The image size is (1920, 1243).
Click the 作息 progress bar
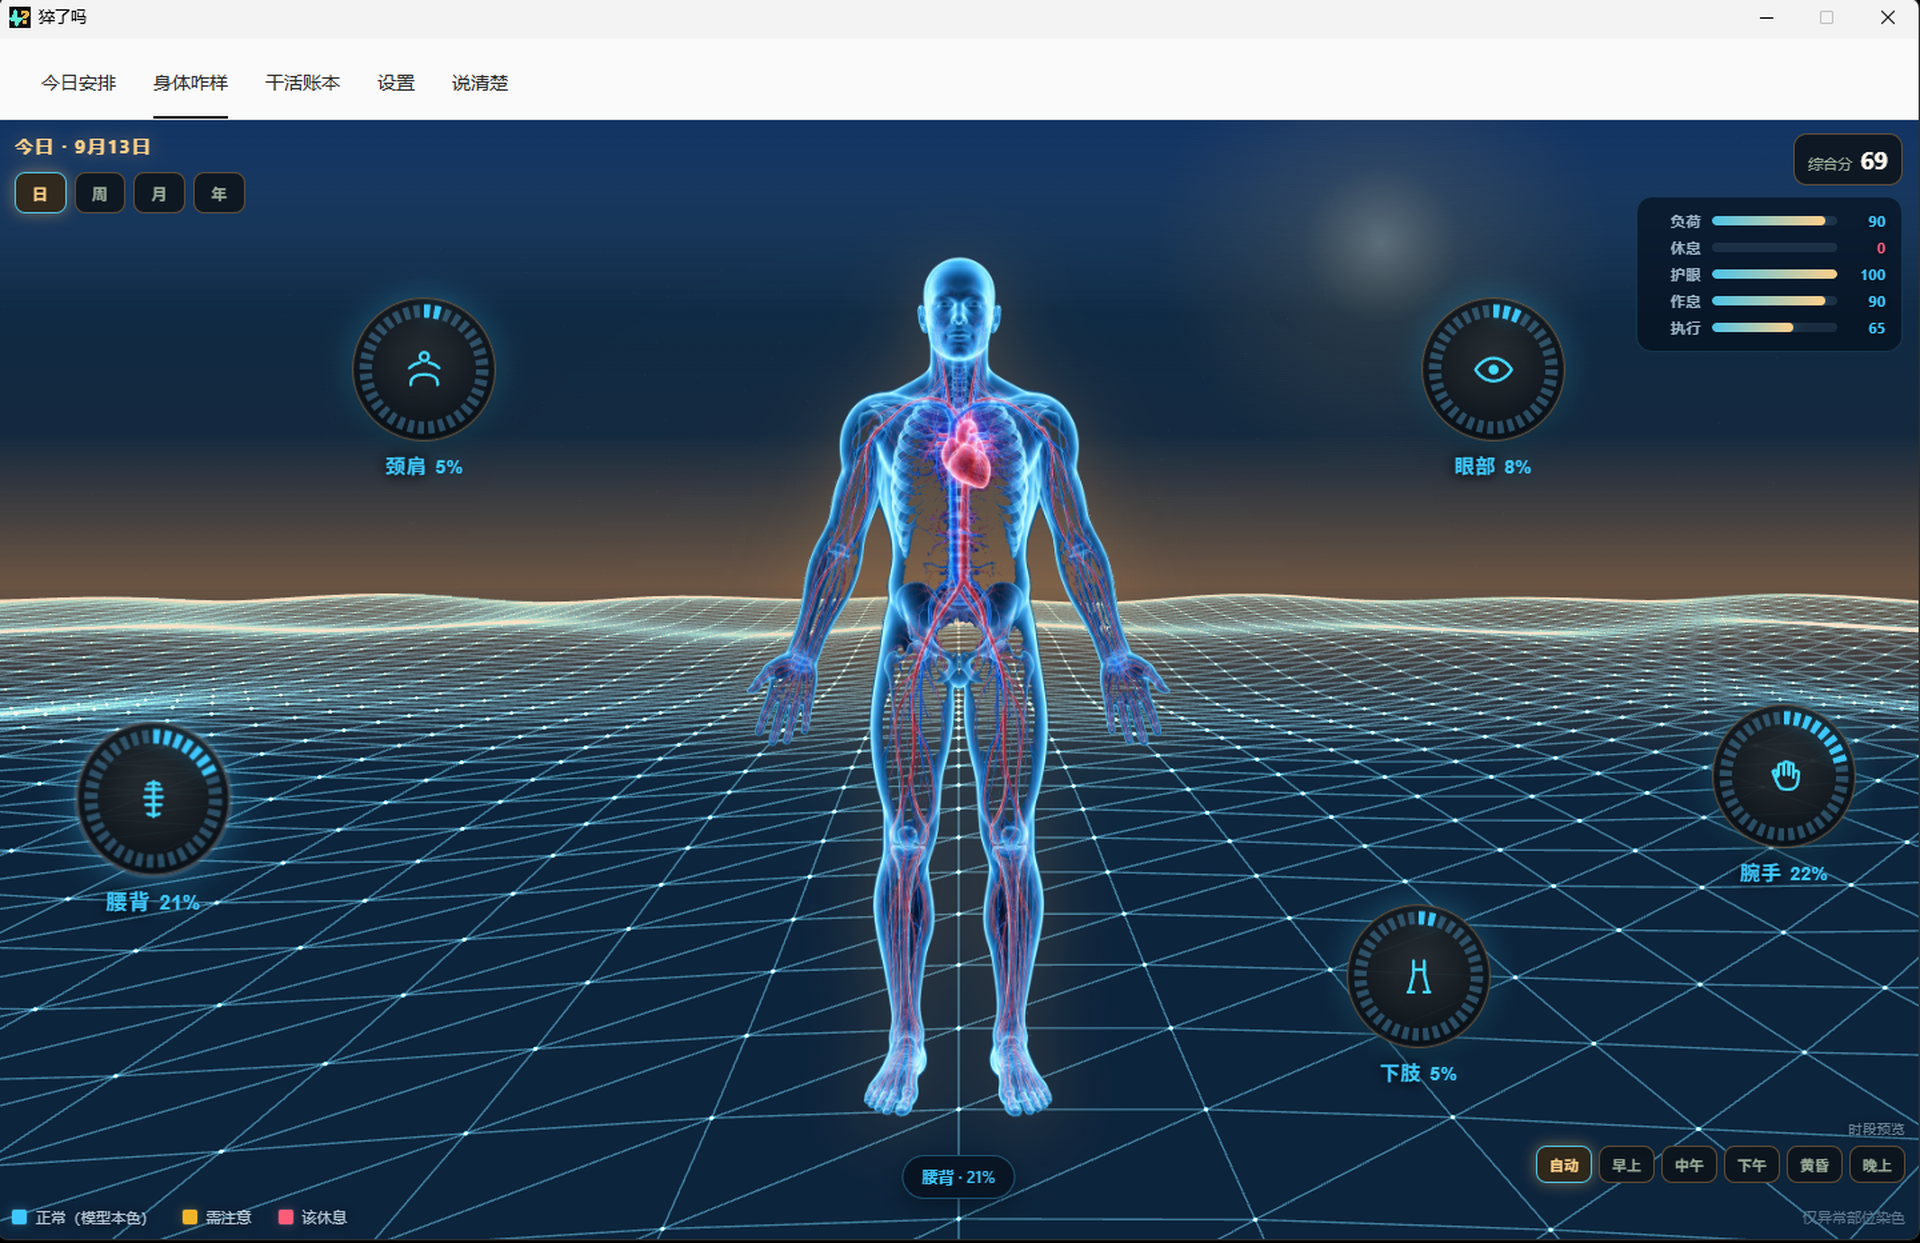coord(1774,301)
